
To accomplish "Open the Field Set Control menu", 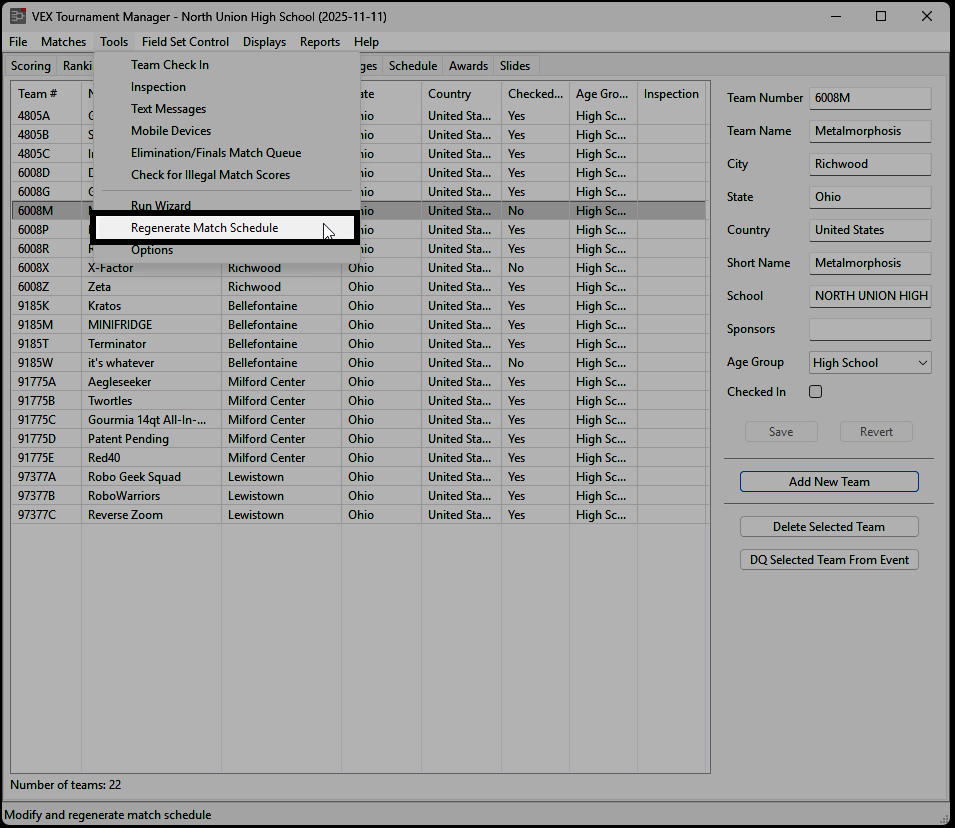I will [185, 41].
